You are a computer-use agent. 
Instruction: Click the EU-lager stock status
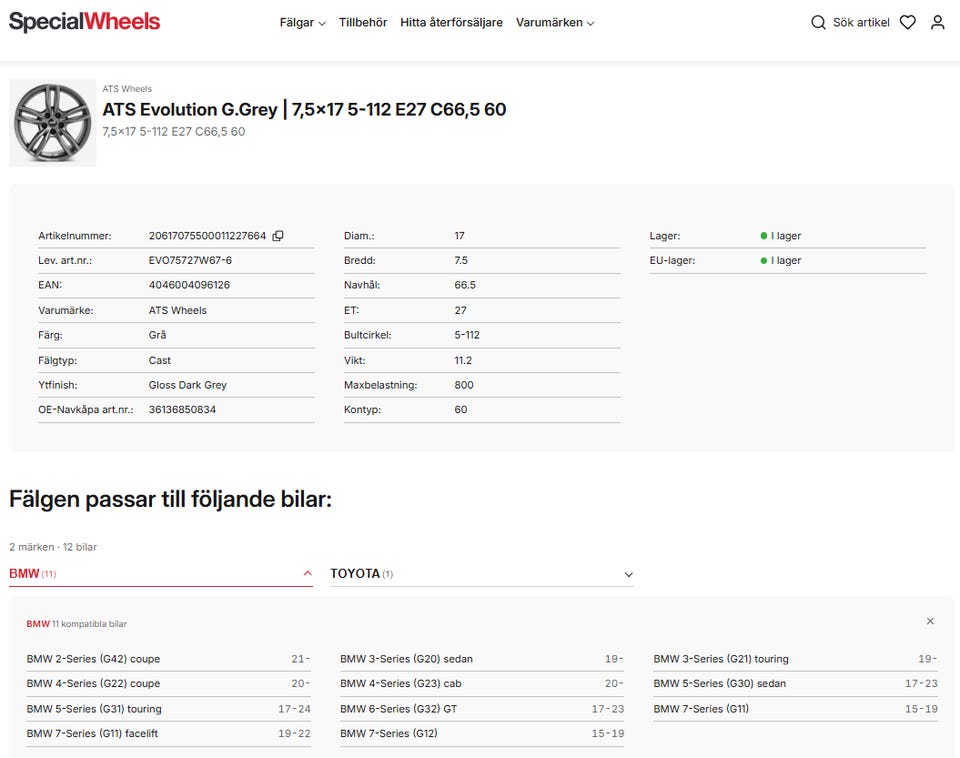781,260
